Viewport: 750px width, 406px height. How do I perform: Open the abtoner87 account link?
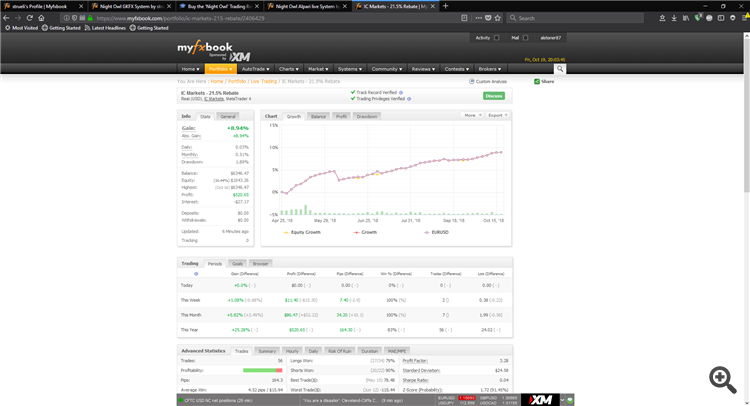pyautogui.click(x=551, y=38)
